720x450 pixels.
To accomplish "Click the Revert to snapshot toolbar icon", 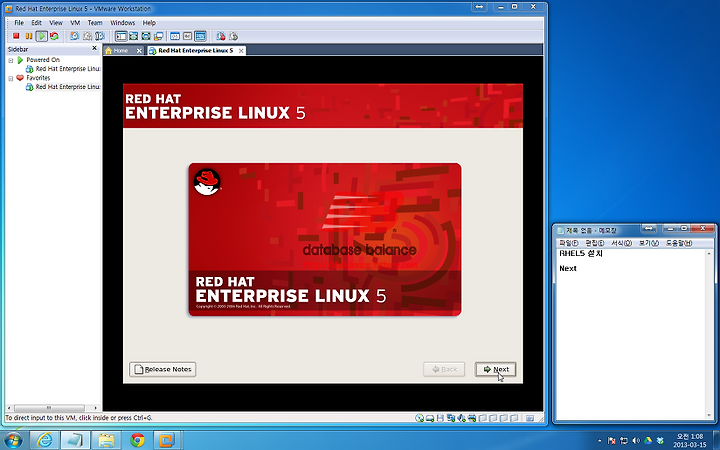I will pos(87,36).
